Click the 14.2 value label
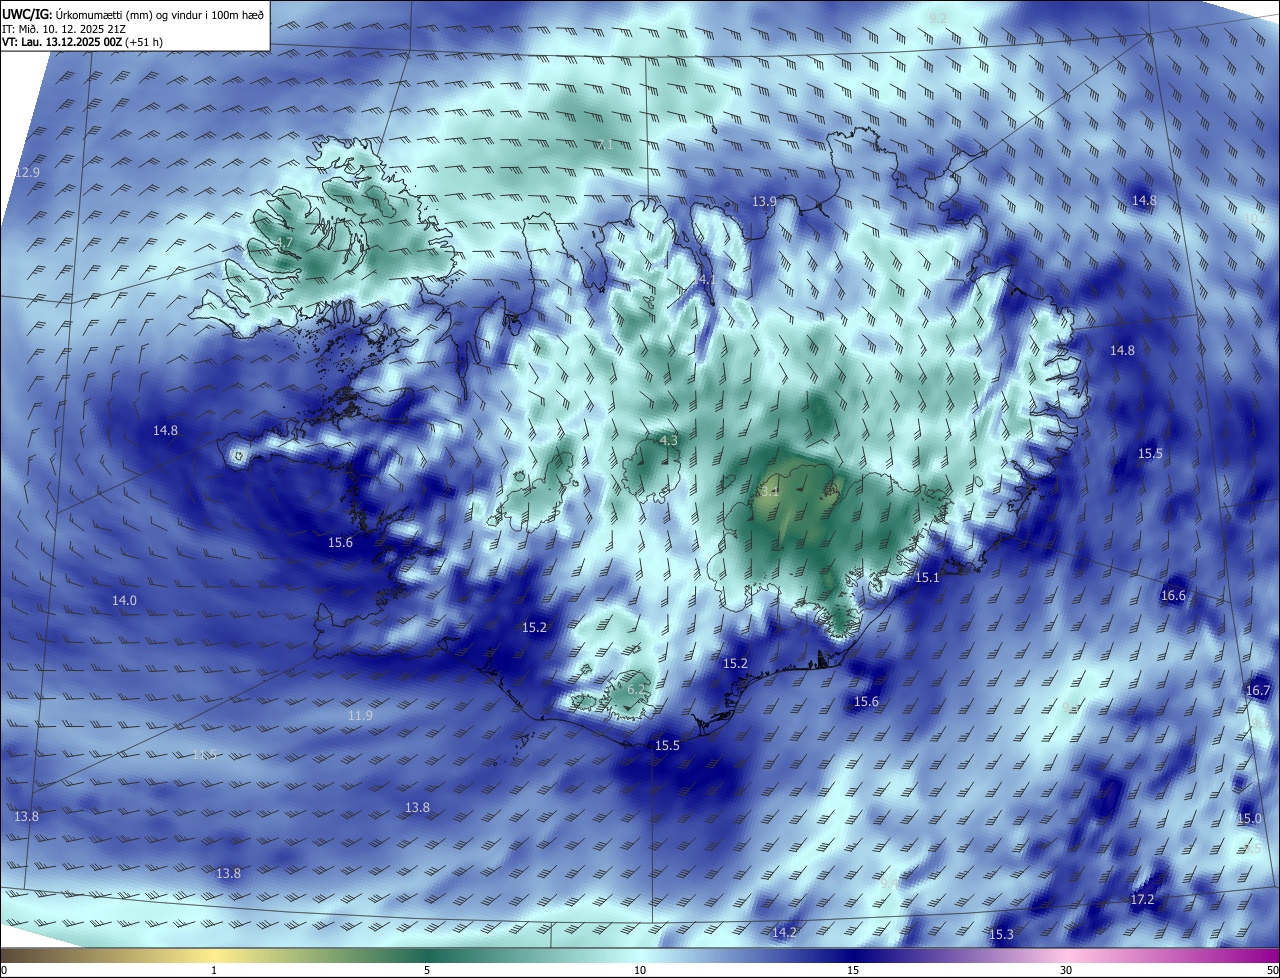The height and width of the screenshot is (978, 1280). pos(784,933)
